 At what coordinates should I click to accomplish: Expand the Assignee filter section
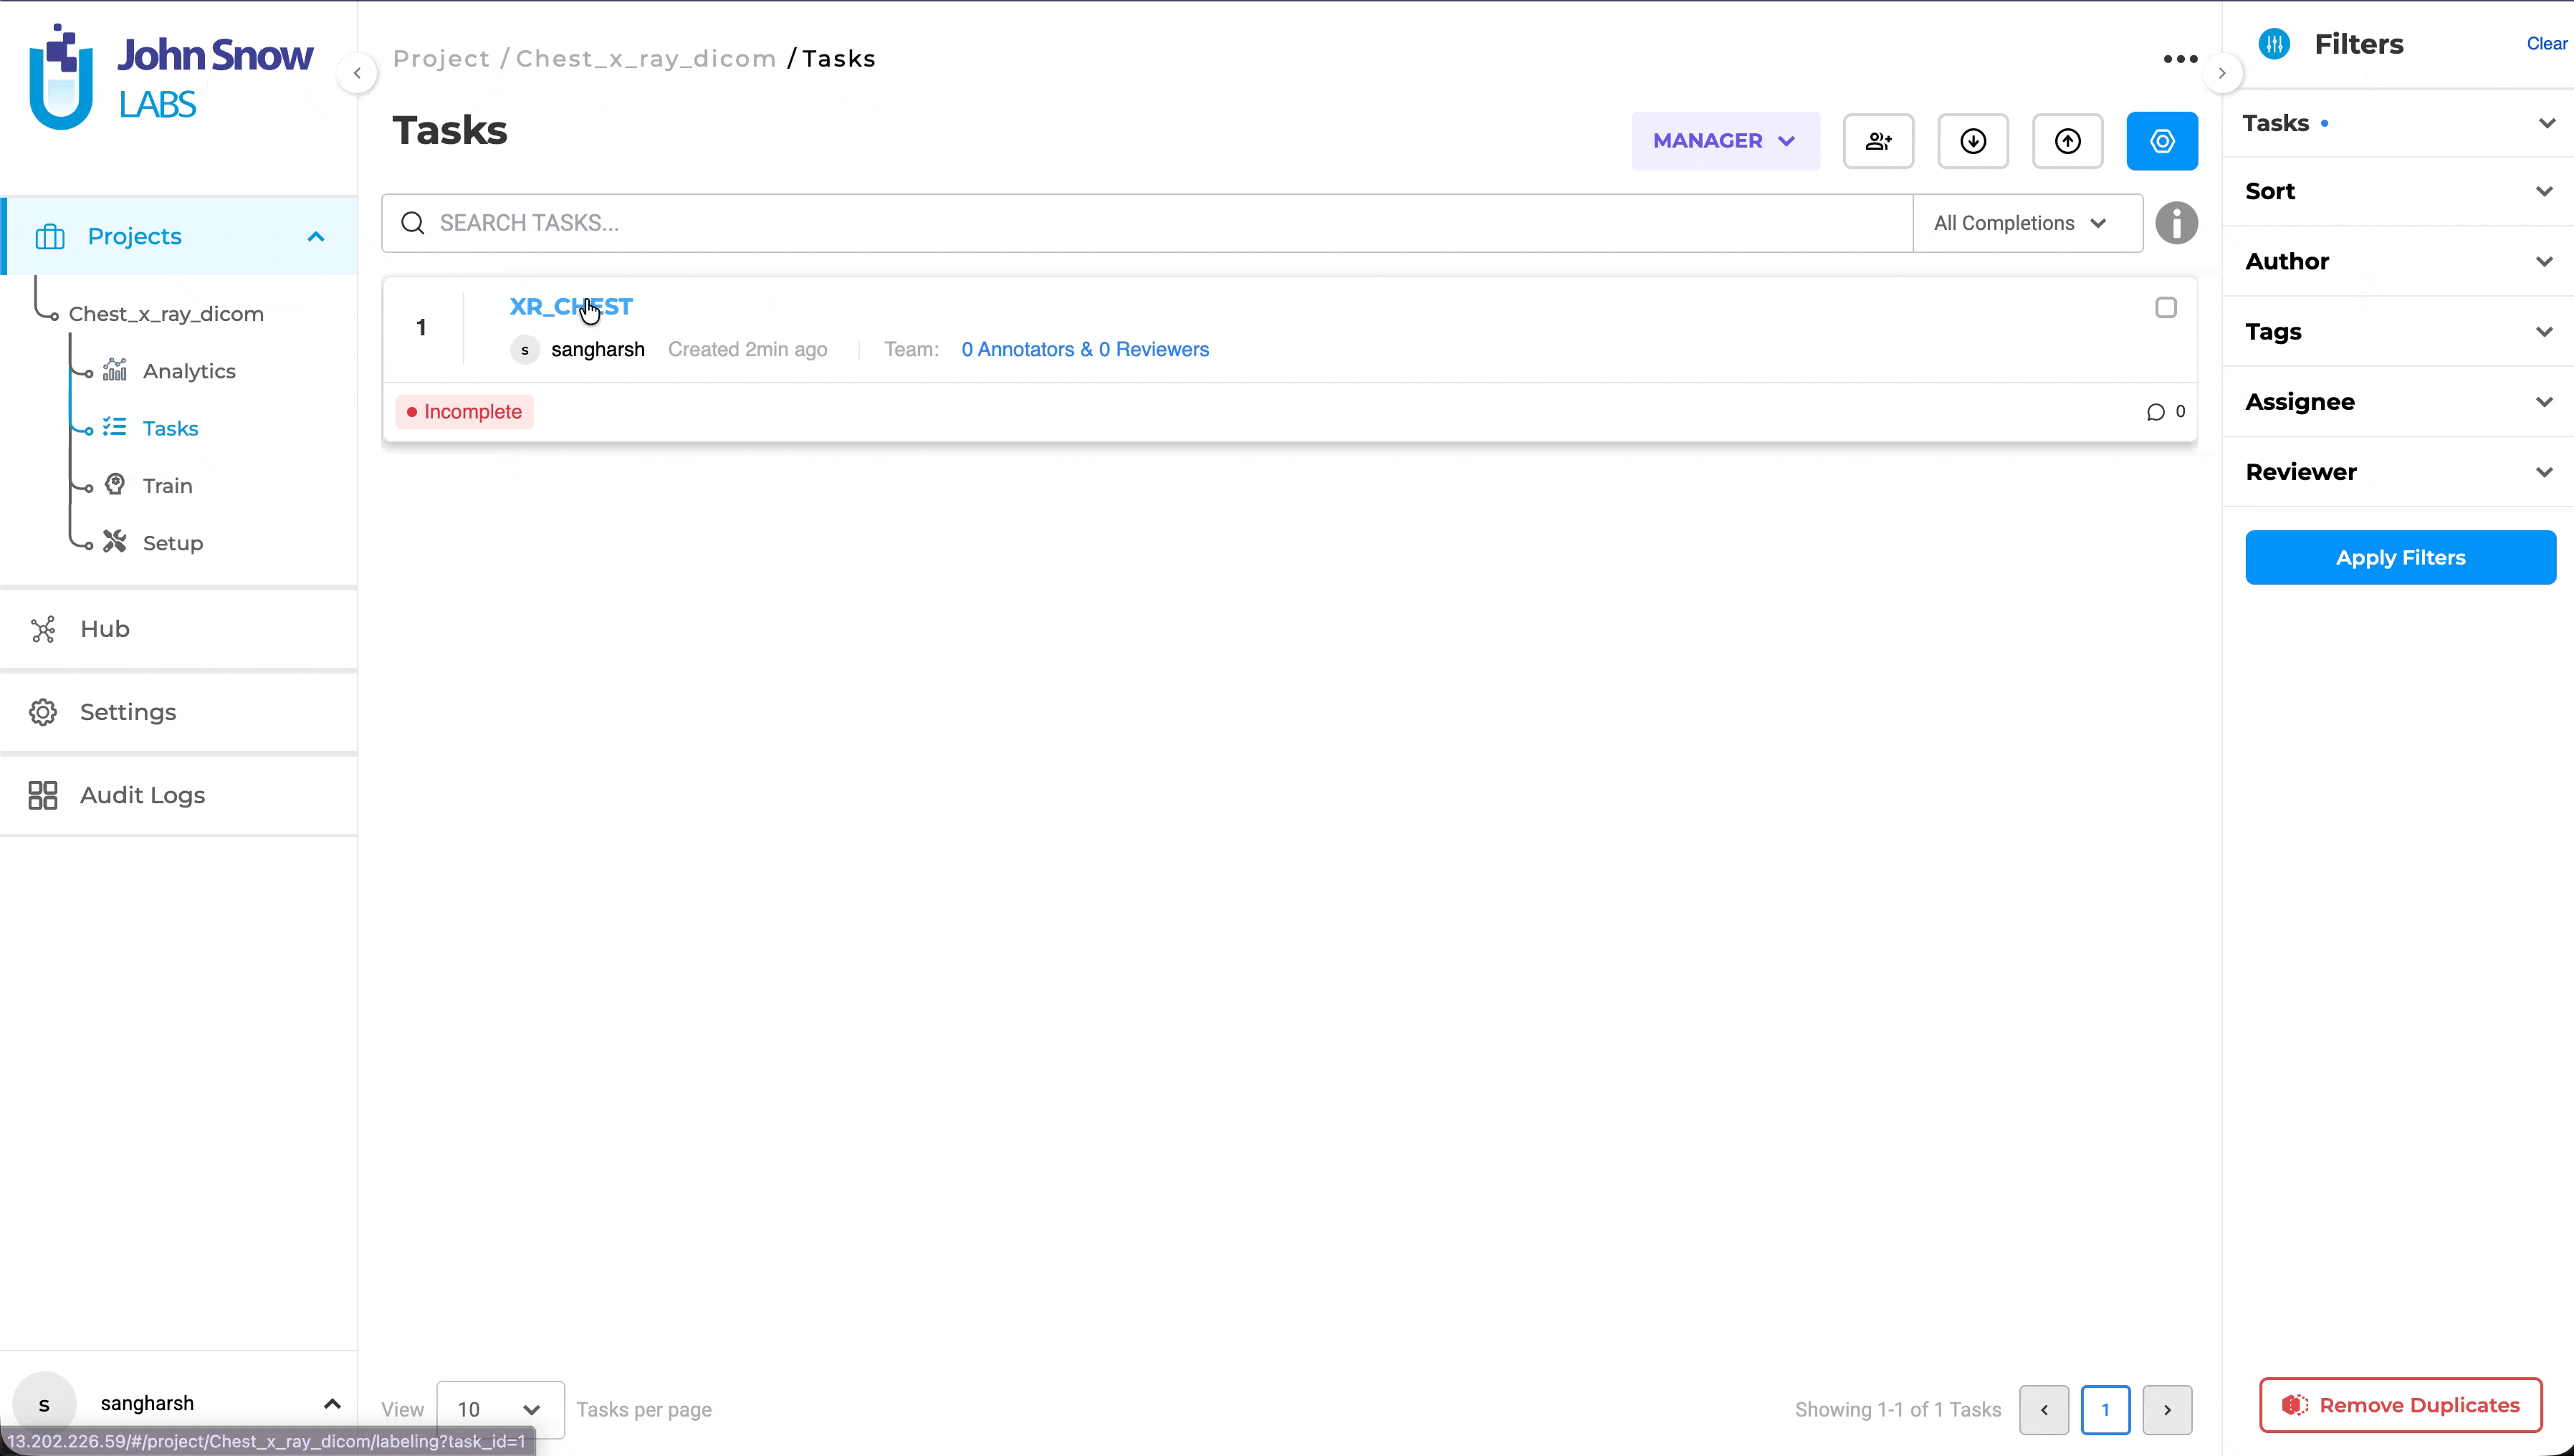tap(2398, 401)
